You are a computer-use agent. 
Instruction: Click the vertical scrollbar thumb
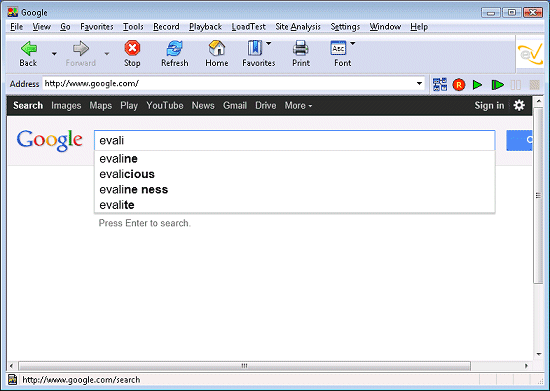click(x=538, y=195)
